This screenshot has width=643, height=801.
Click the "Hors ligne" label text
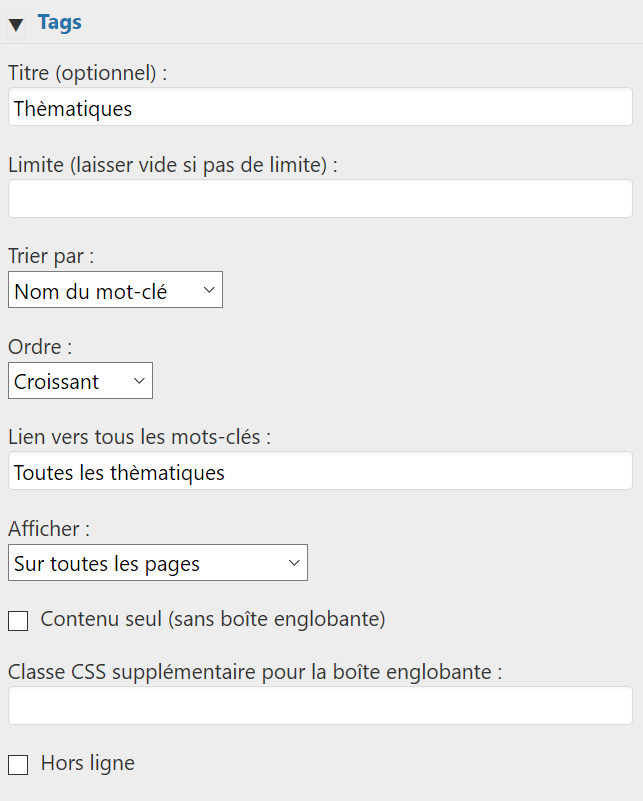point(88,763)
